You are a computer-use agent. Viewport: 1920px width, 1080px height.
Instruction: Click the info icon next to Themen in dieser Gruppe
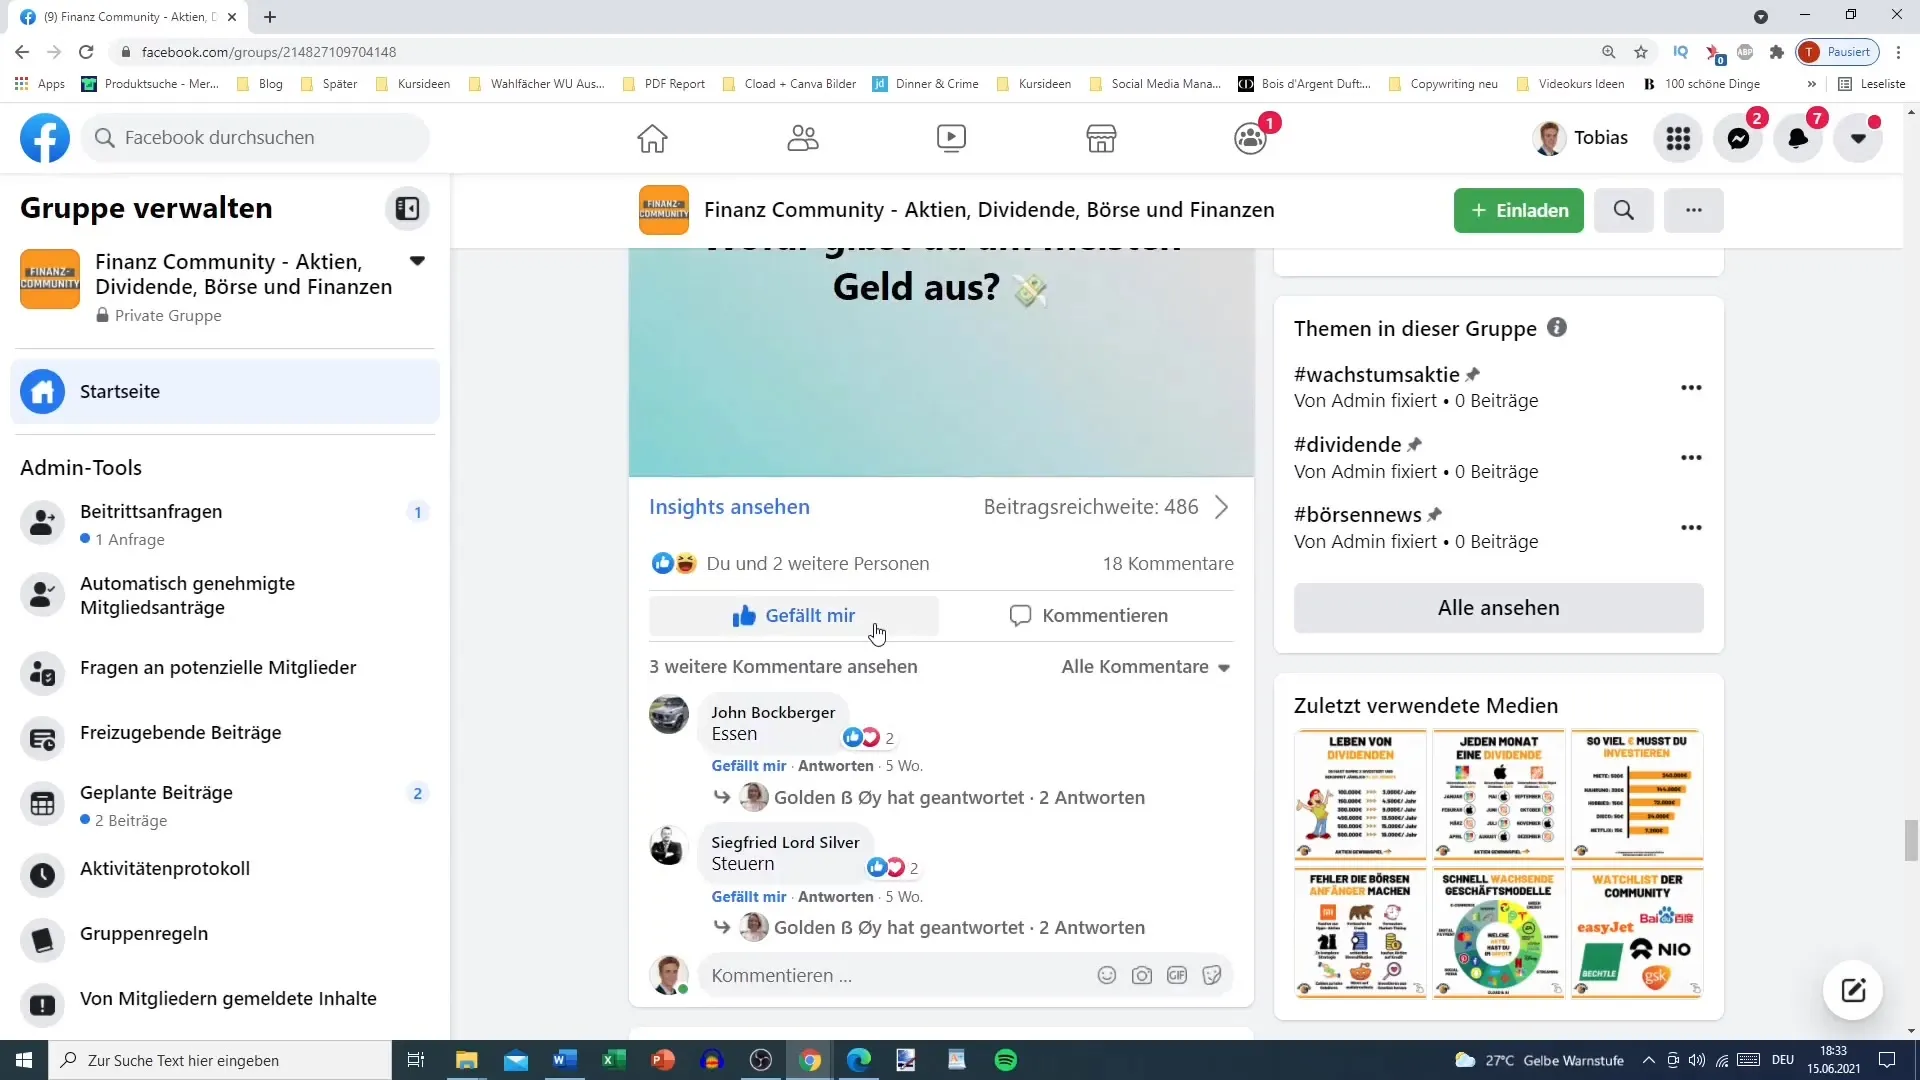1557,328
